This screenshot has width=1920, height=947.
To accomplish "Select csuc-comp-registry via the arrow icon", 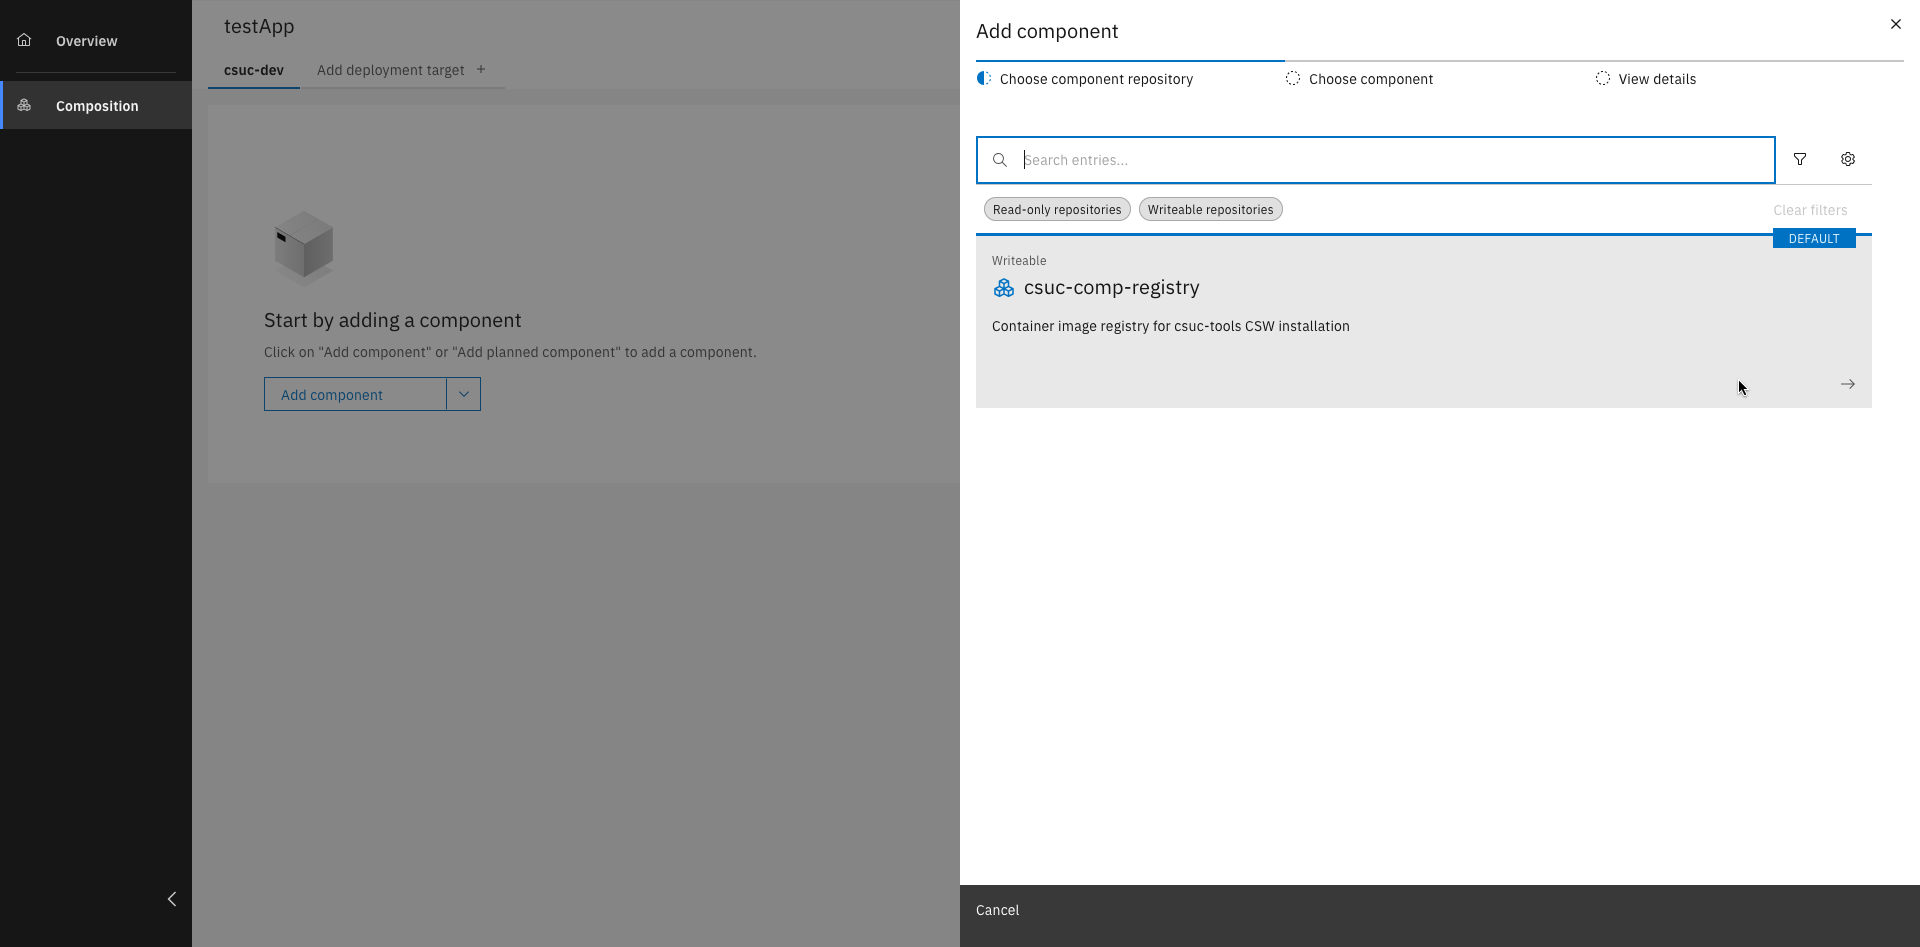I will coord(1846,384).
